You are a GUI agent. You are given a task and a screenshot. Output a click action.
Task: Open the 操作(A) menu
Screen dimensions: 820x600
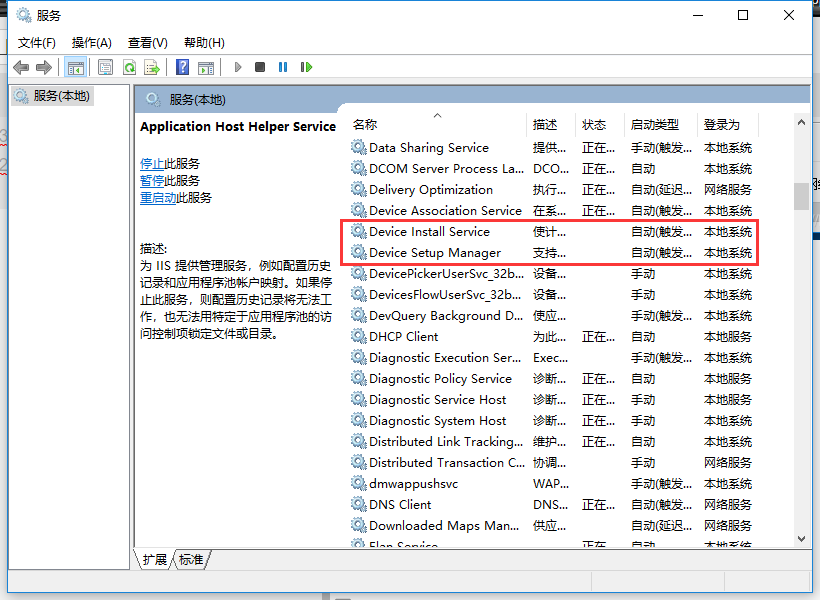tap(92, 42)
